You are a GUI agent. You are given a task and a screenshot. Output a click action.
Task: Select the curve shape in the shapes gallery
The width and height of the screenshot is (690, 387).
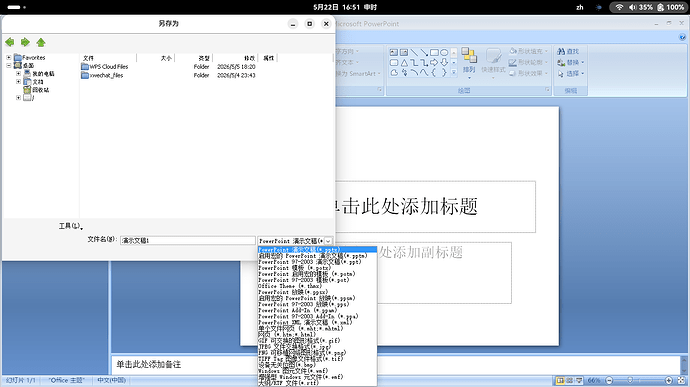[424, 73]
